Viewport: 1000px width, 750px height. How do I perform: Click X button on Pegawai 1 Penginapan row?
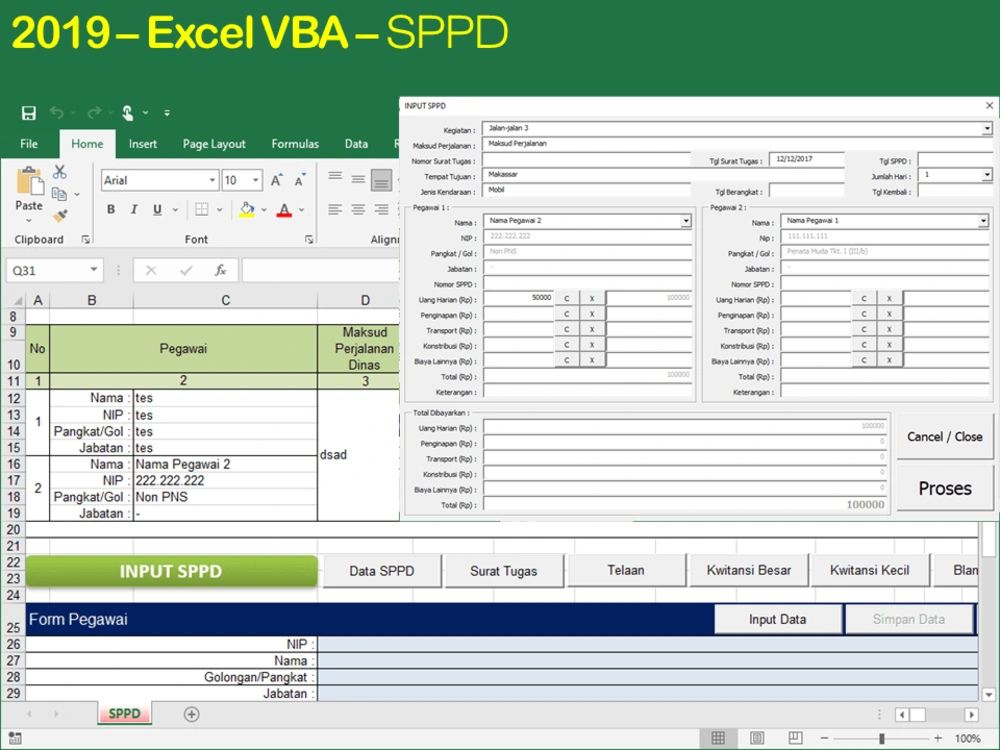(x=592, y=314)
